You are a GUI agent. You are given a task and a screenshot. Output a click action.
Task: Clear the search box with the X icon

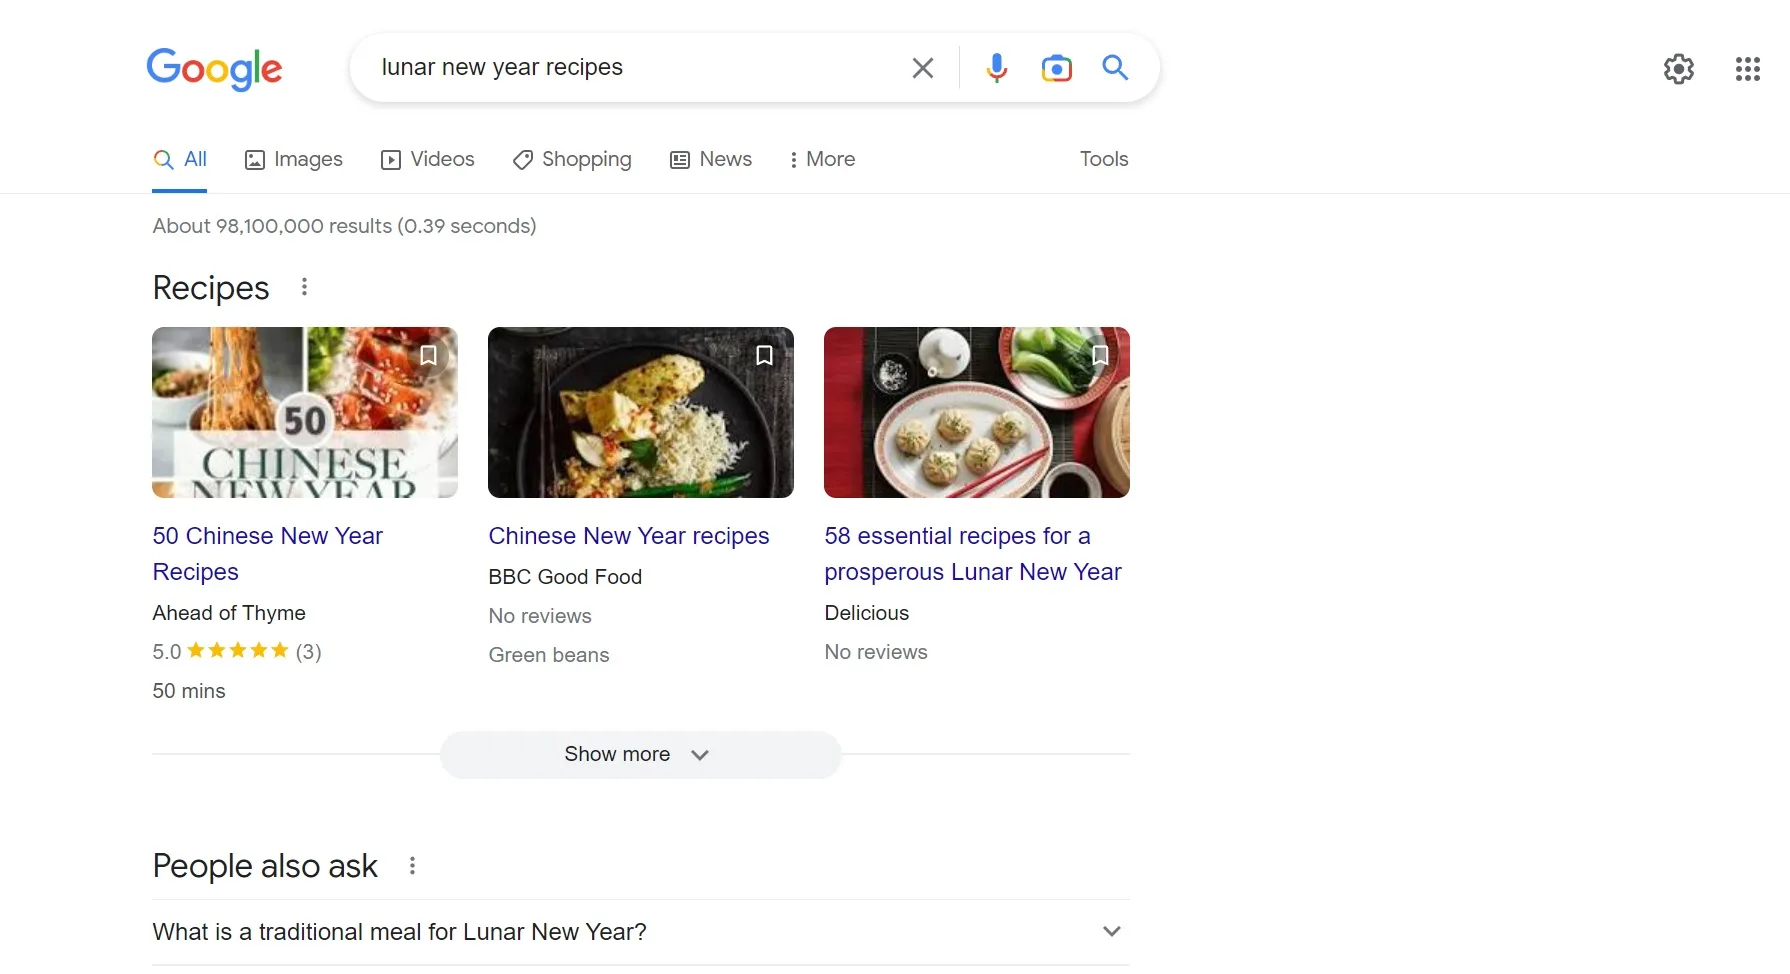[922, 68]
